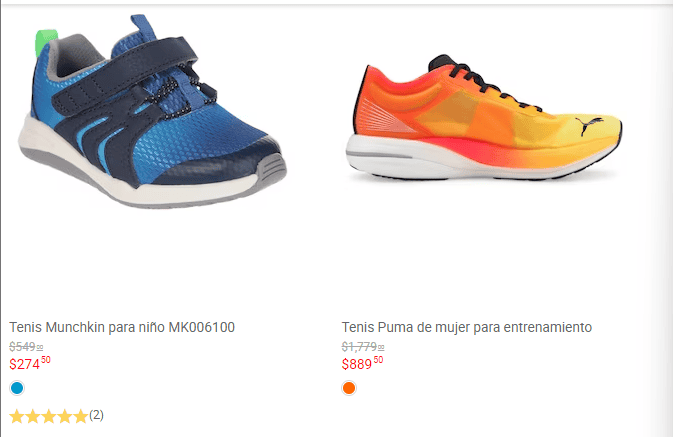
Task: Click the fourth star in the rating row
Action: (x=64, y=416)
